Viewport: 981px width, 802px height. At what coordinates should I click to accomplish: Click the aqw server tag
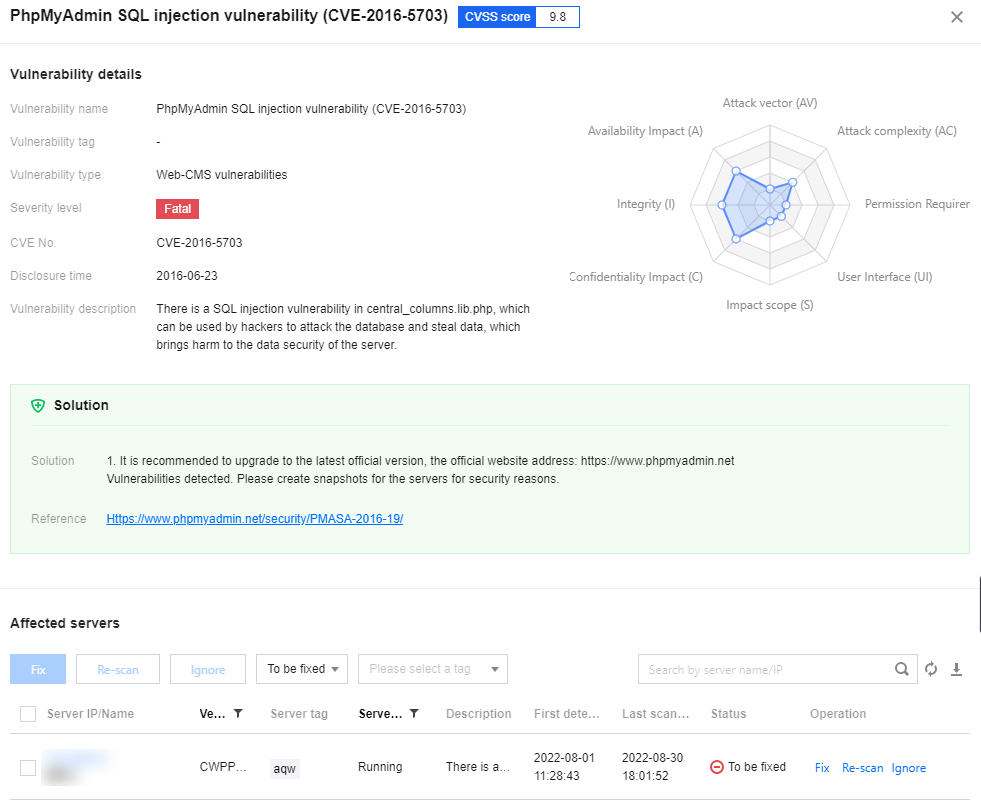pyautogui.click(x=285, y=768)
